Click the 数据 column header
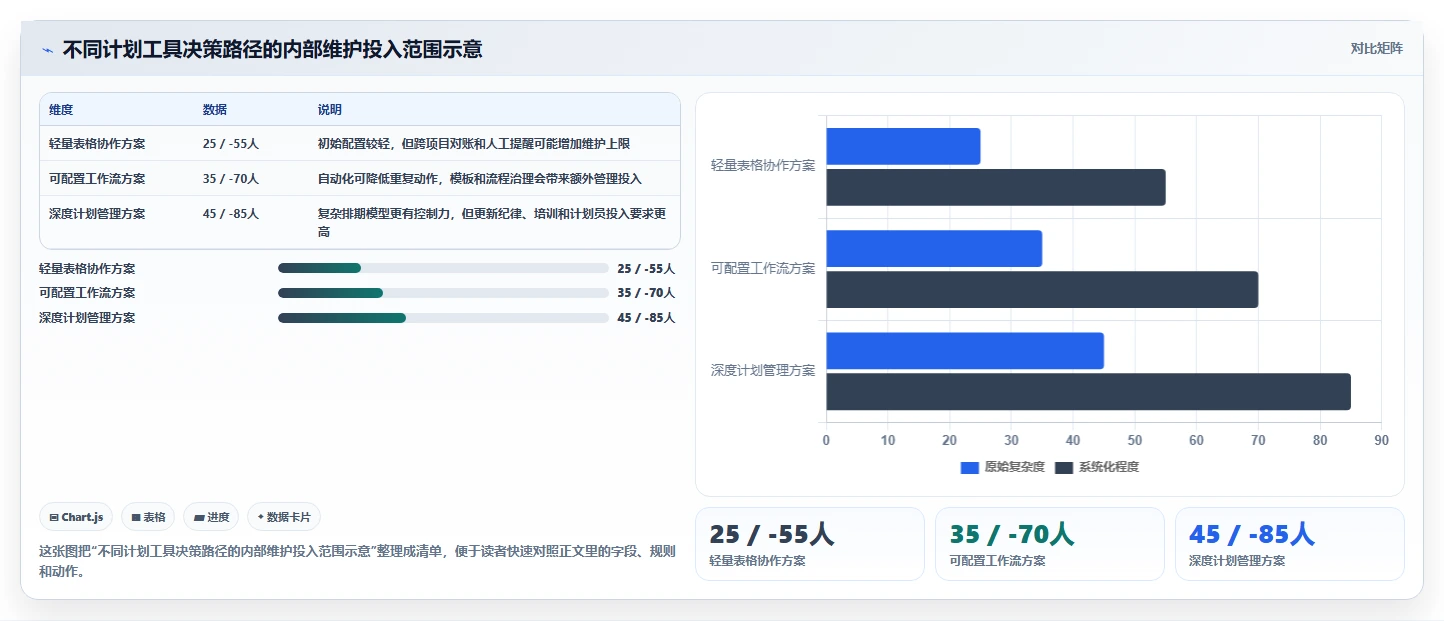1444x621 pixels. pyautogui.click(x=215, y=110)
